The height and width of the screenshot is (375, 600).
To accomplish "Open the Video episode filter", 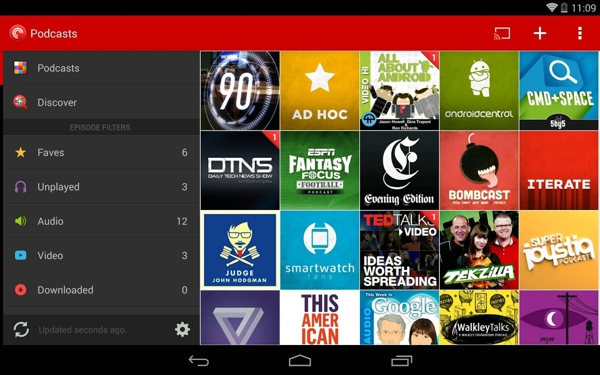I will tap(101, 255).
